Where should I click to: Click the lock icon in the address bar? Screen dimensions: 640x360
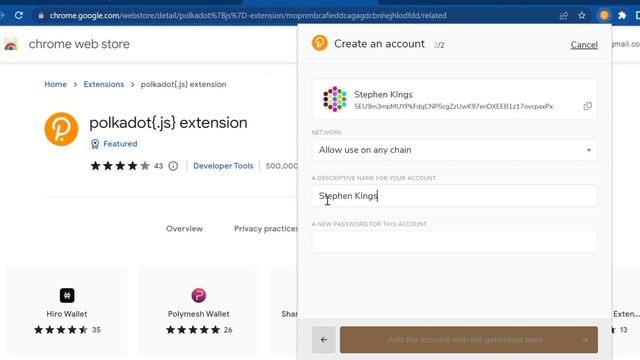pyautogui.click(x=41, y=16)
